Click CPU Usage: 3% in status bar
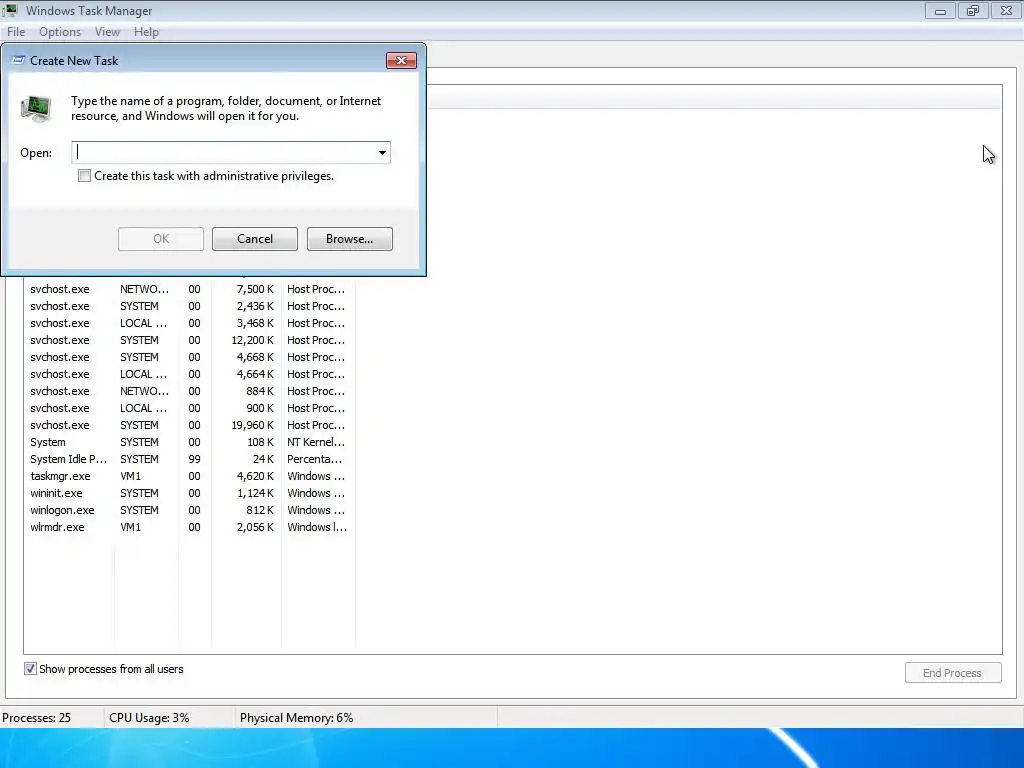This screenshot has width=1024, height=768. pos(149,718)
